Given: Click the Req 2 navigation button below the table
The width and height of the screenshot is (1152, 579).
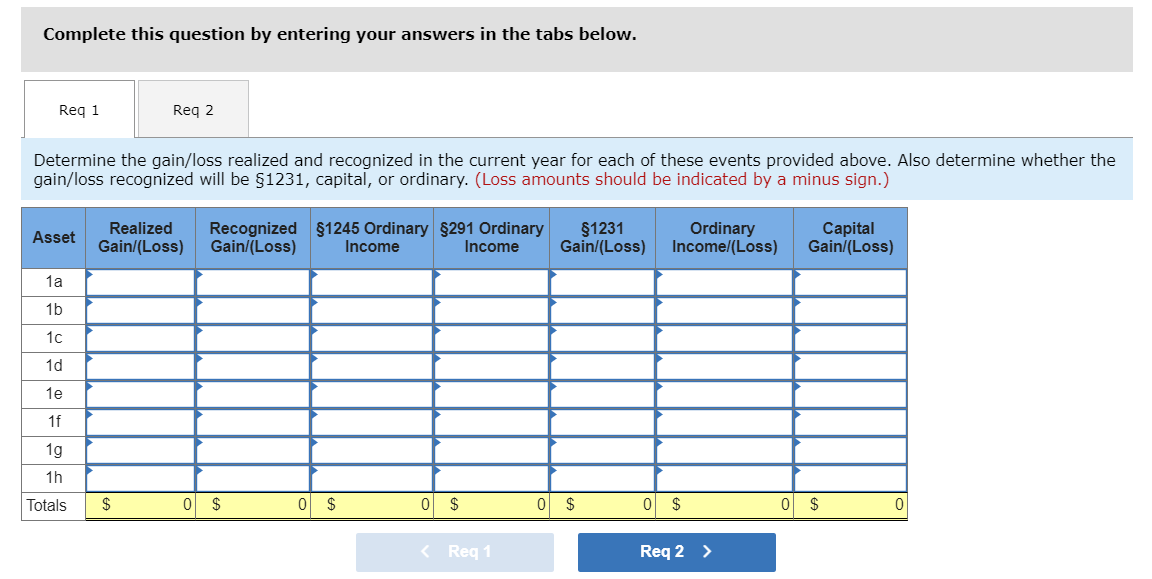Looking at the screenshot, I should [676, 552].
